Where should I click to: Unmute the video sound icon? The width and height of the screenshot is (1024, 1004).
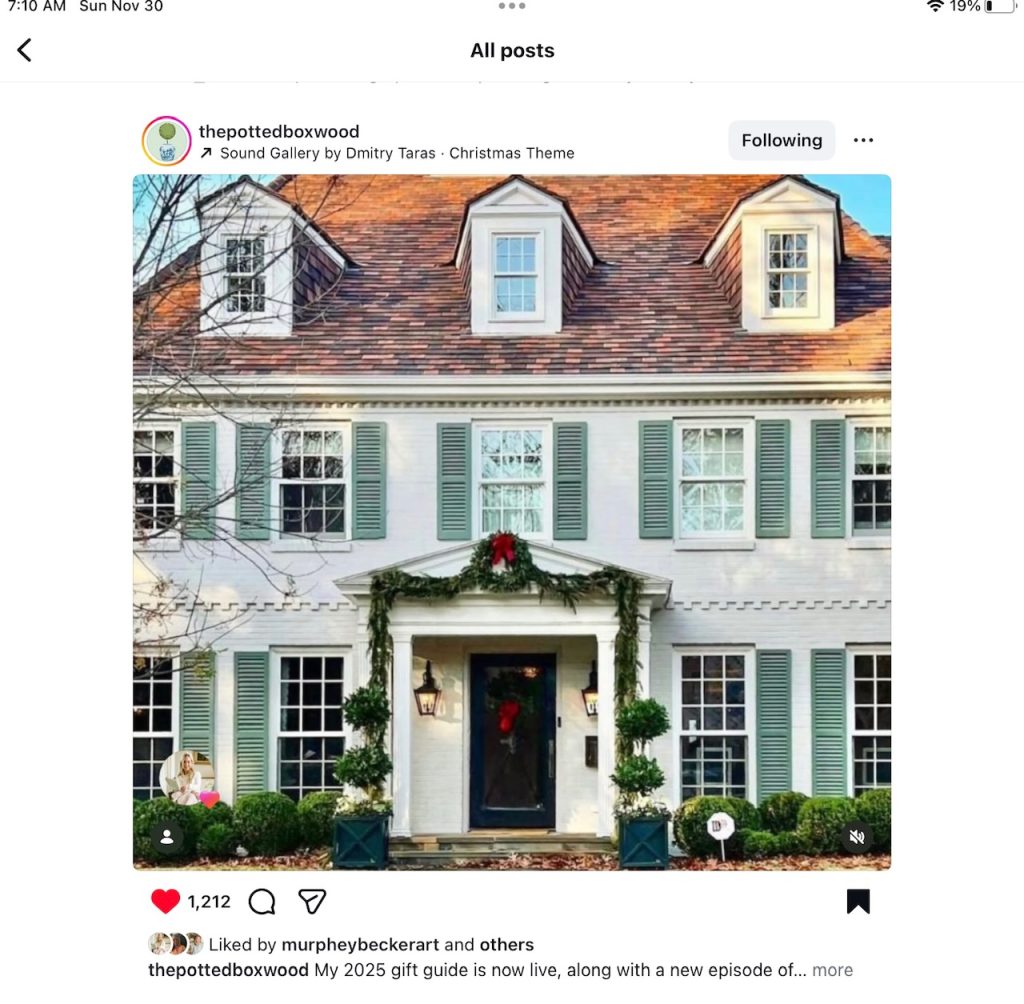(x=857, y=837)
